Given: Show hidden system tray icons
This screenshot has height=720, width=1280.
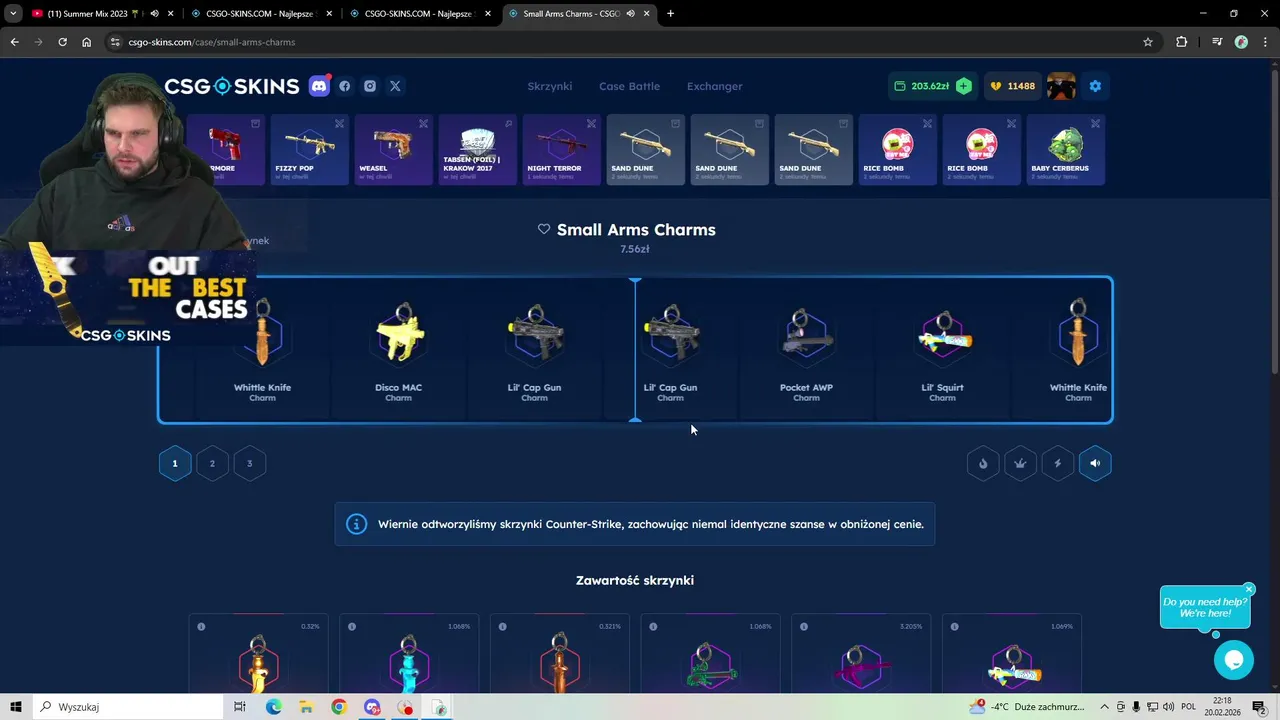Looking at the screenshot, I should 1105,707.
